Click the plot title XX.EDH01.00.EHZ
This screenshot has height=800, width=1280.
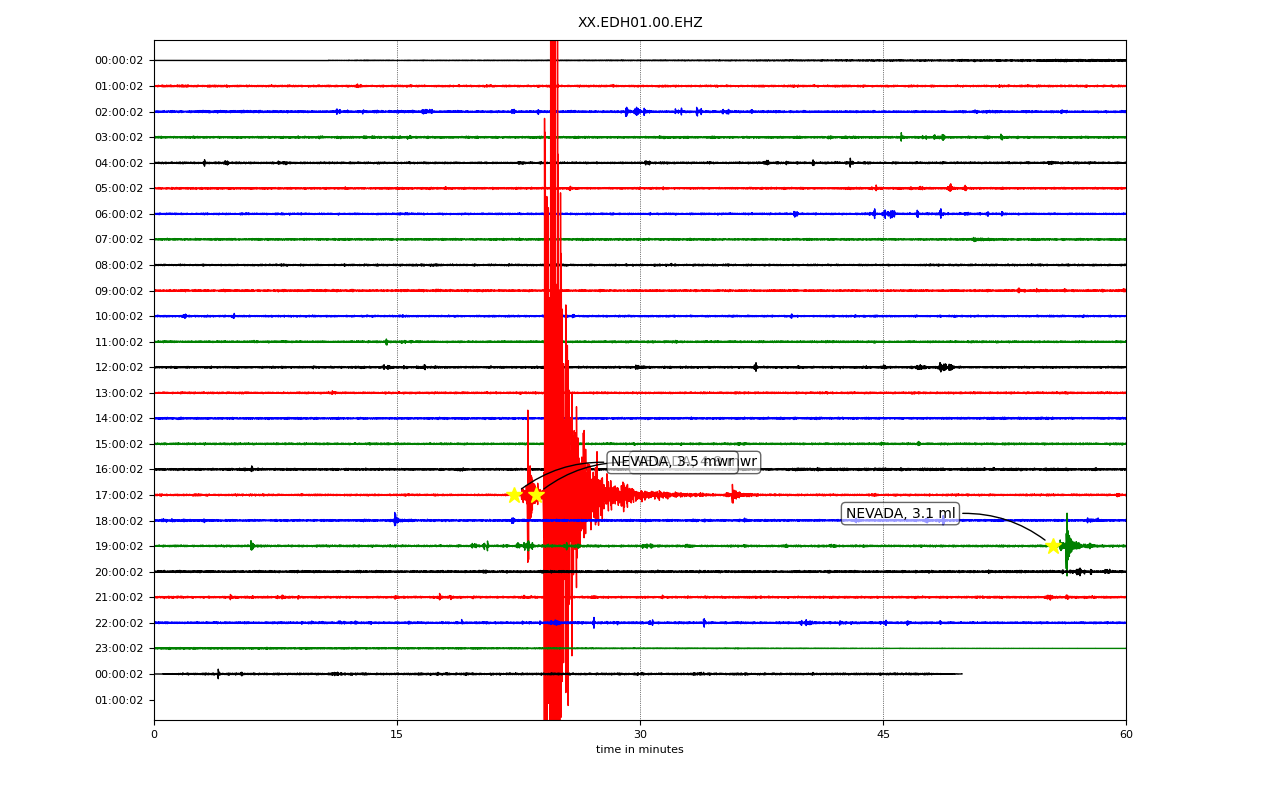(640, 23)
